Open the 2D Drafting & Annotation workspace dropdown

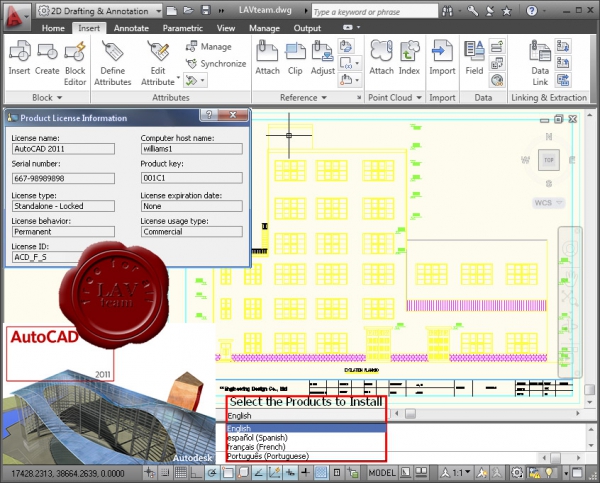point(99,11)
